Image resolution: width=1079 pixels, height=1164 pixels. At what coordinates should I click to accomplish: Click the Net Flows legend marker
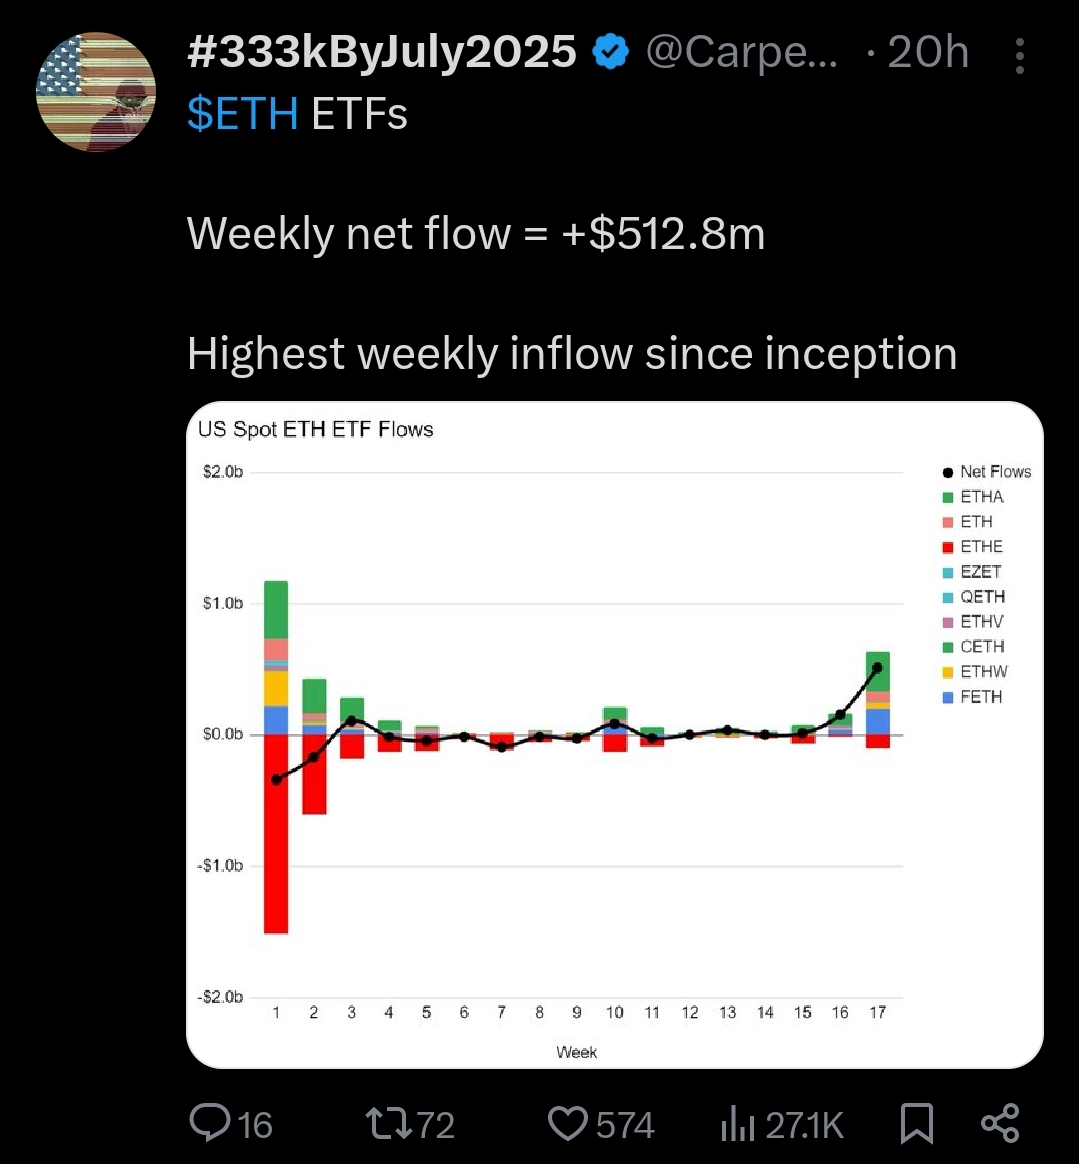click(x=948, y=472)
